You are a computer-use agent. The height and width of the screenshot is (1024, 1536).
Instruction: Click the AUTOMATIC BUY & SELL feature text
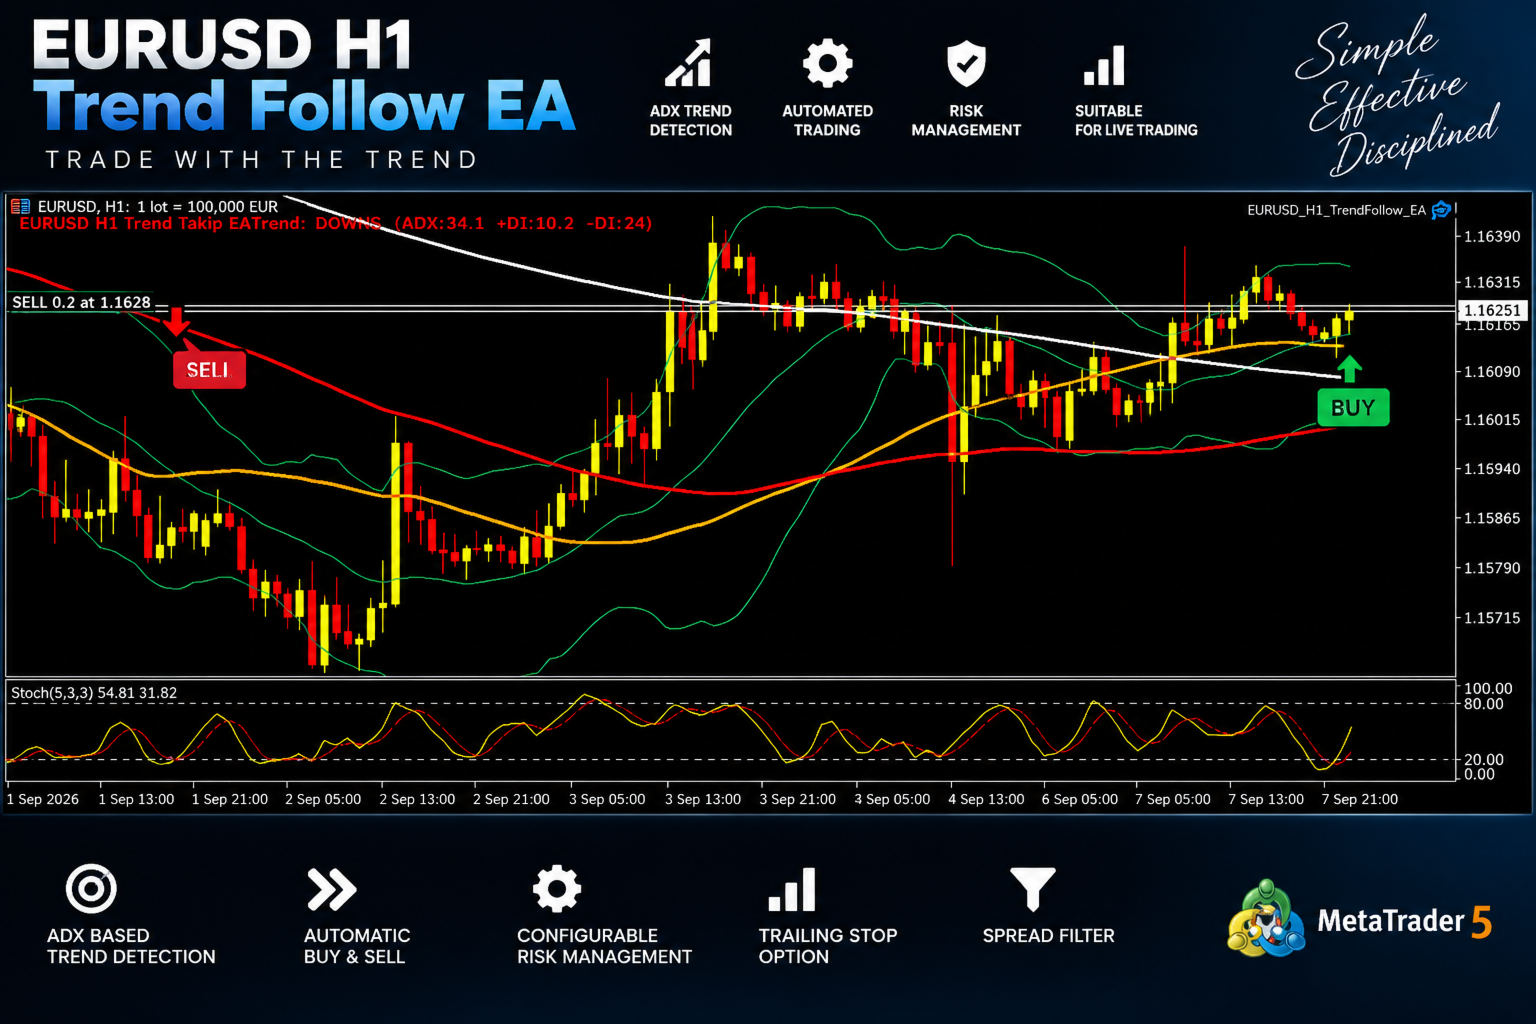coord(357,946)
